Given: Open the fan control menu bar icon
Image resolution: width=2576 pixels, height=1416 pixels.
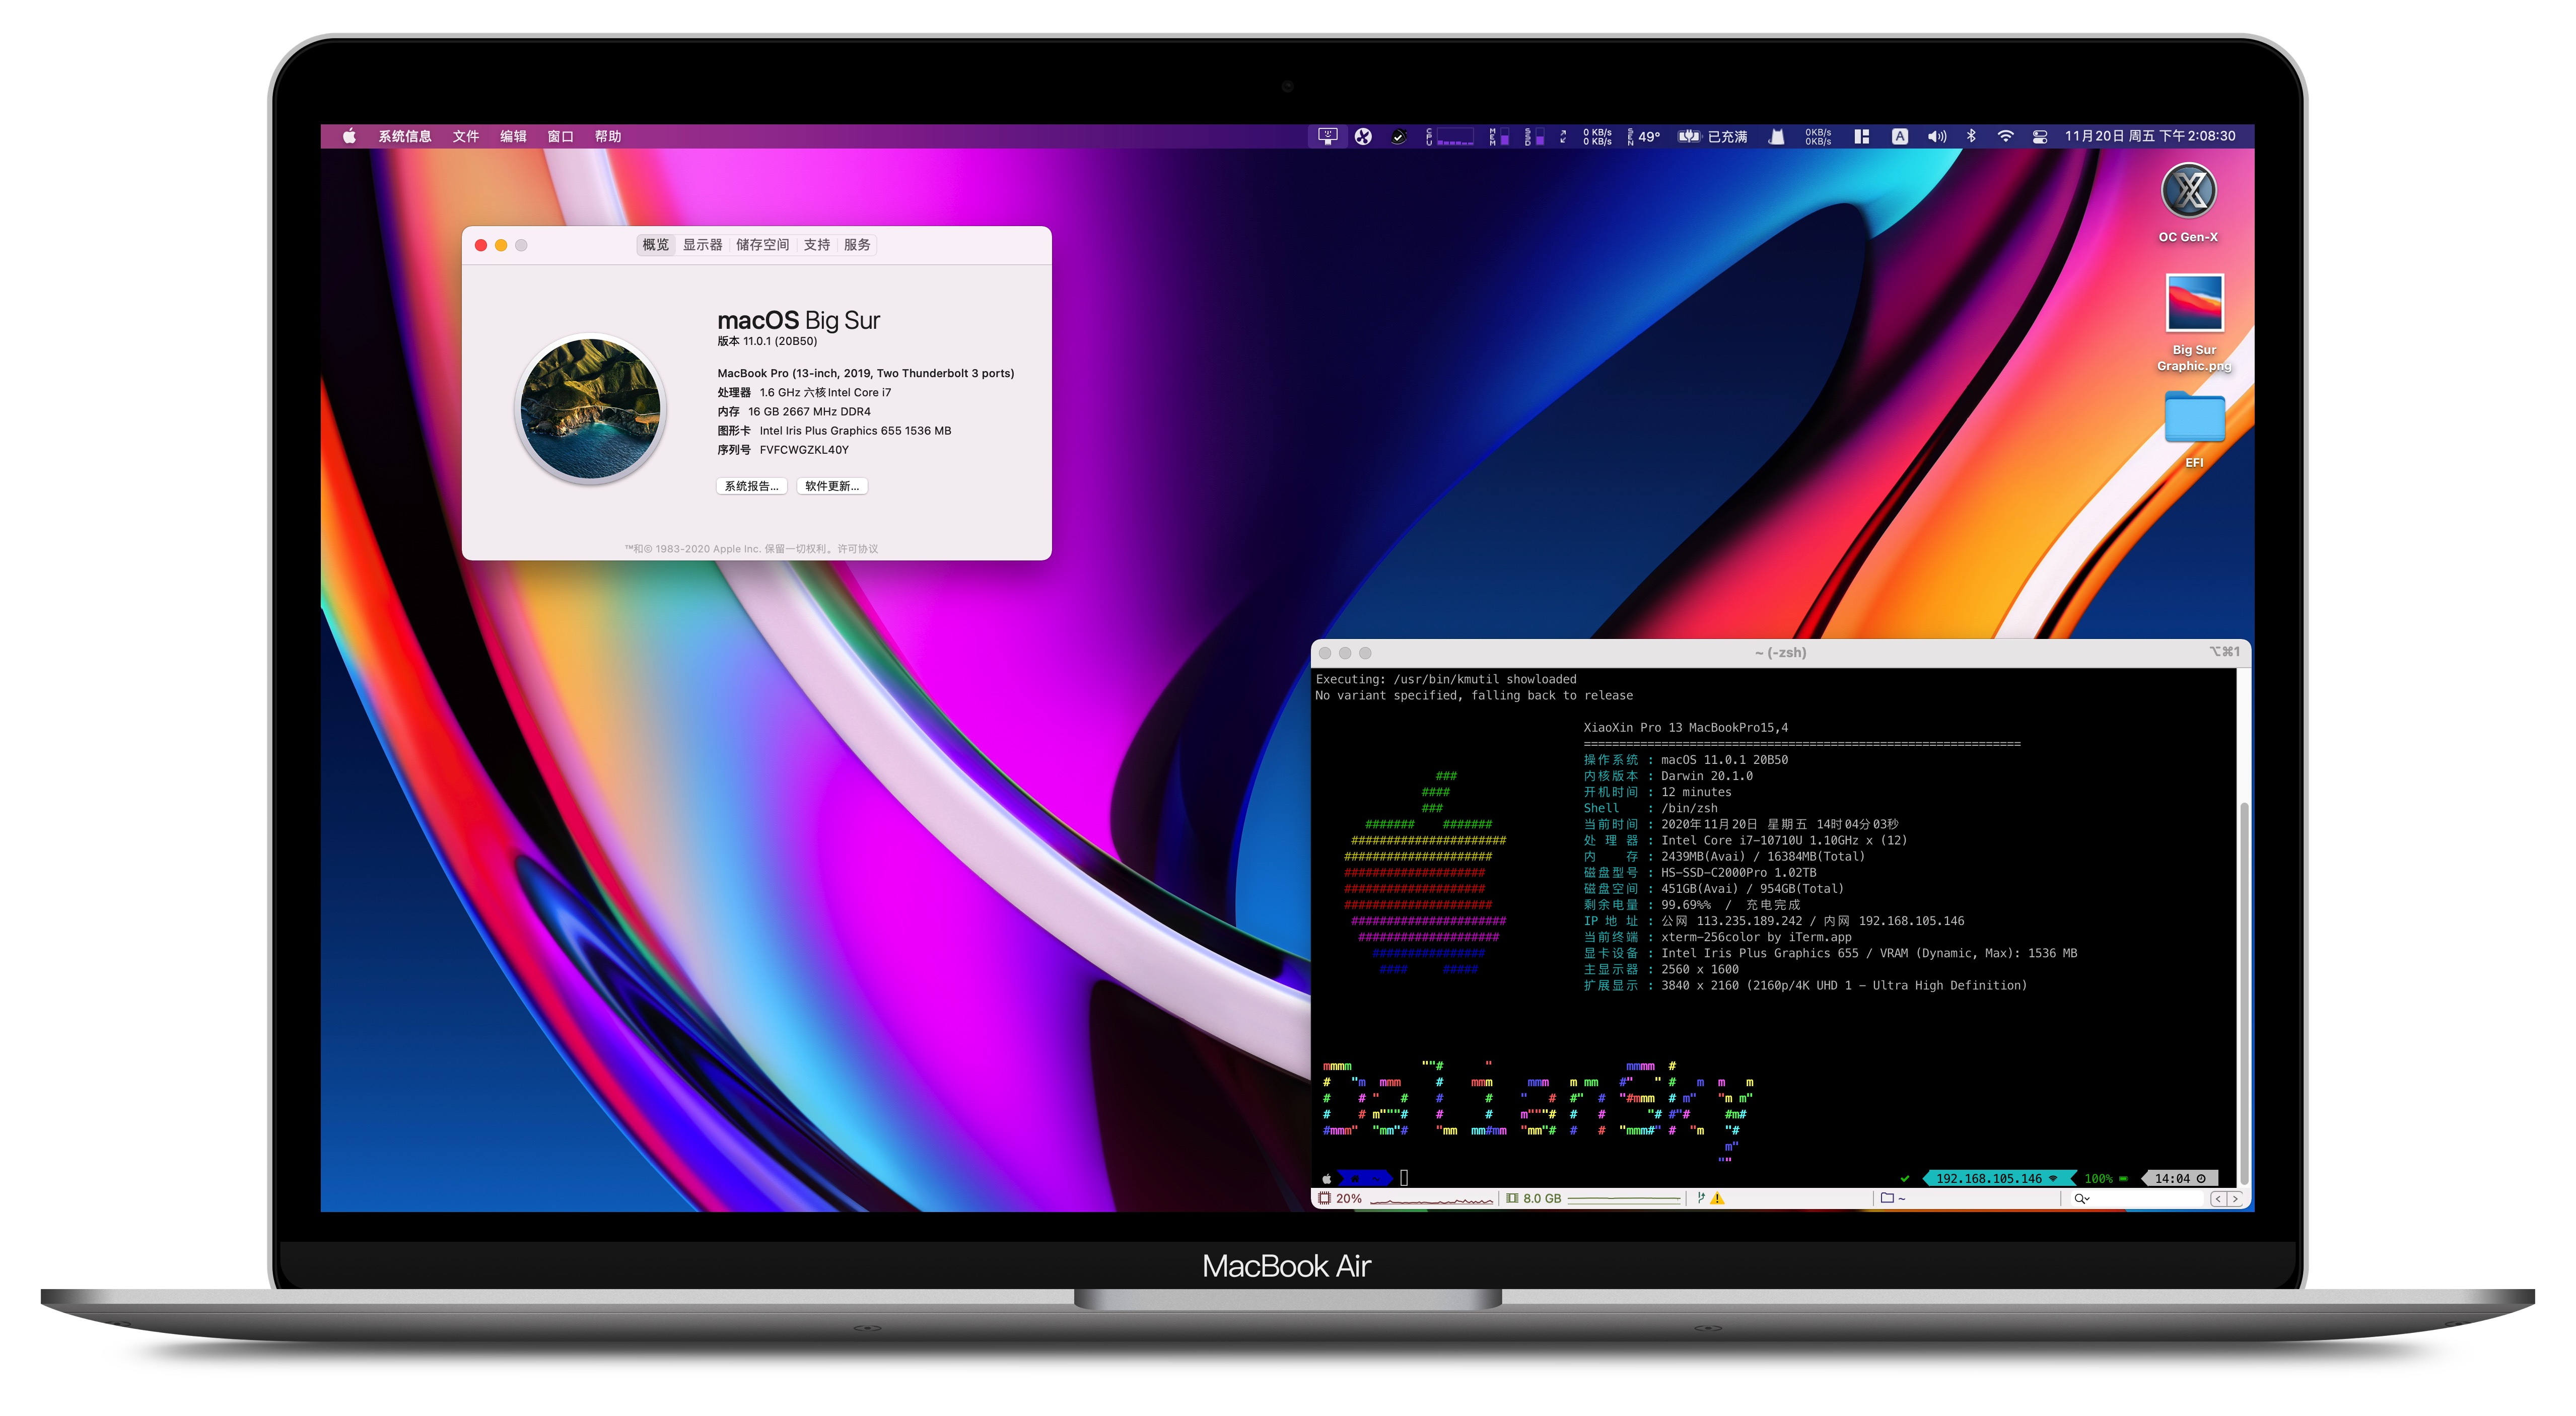Looking at the screenshot, I should (1363, 136).
